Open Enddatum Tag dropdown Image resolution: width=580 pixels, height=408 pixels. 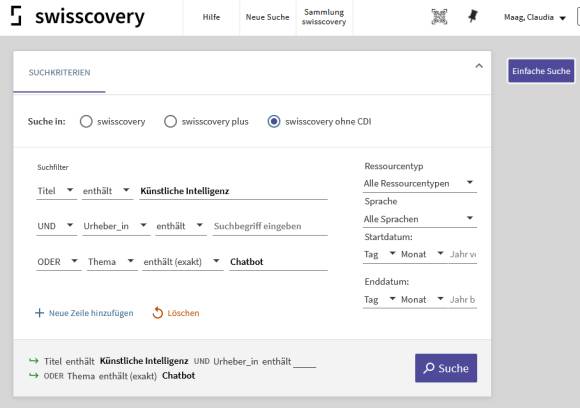tap(380, 299)
